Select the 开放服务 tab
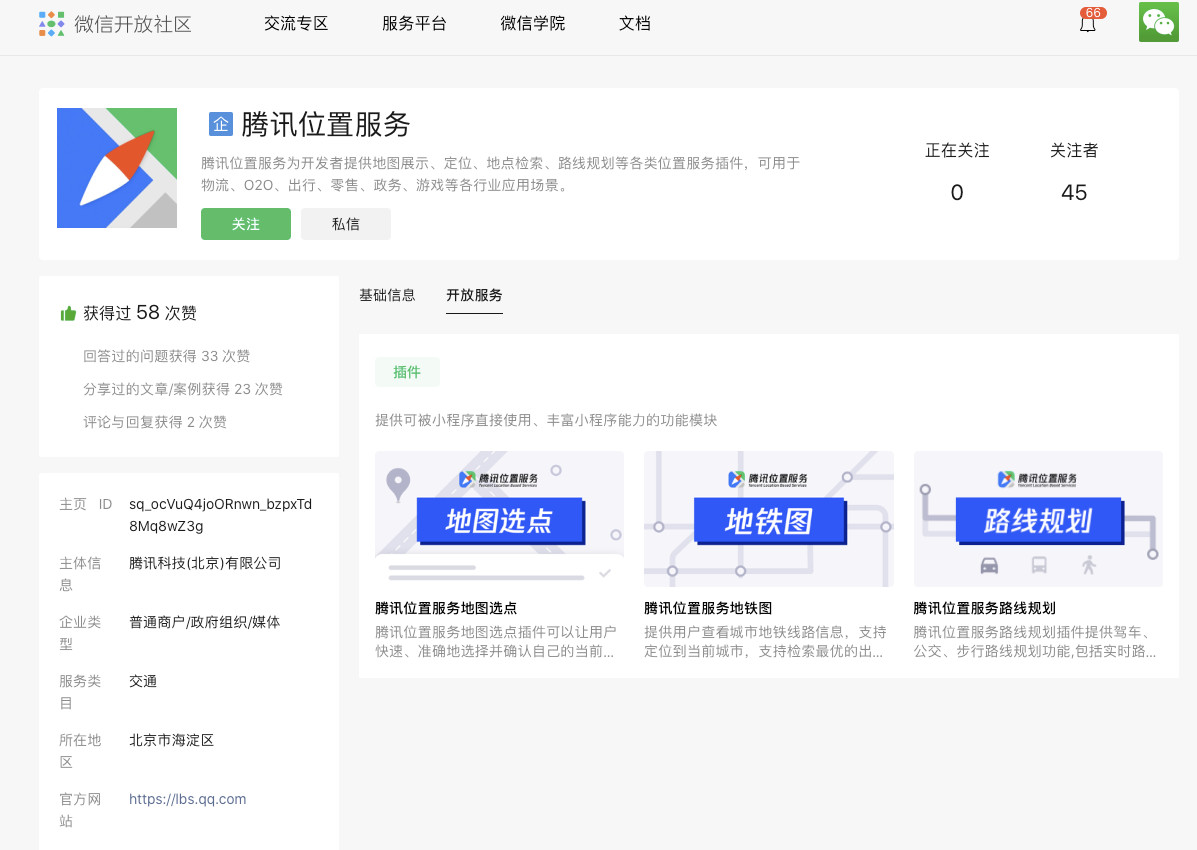 (x=474, y=296)
